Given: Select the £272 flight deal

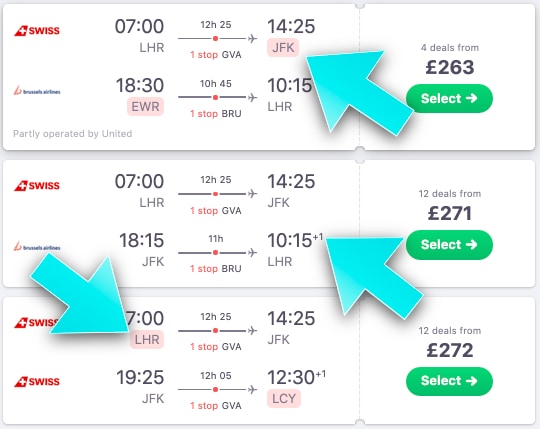Looking at the screenshot, I should (449, 381).
